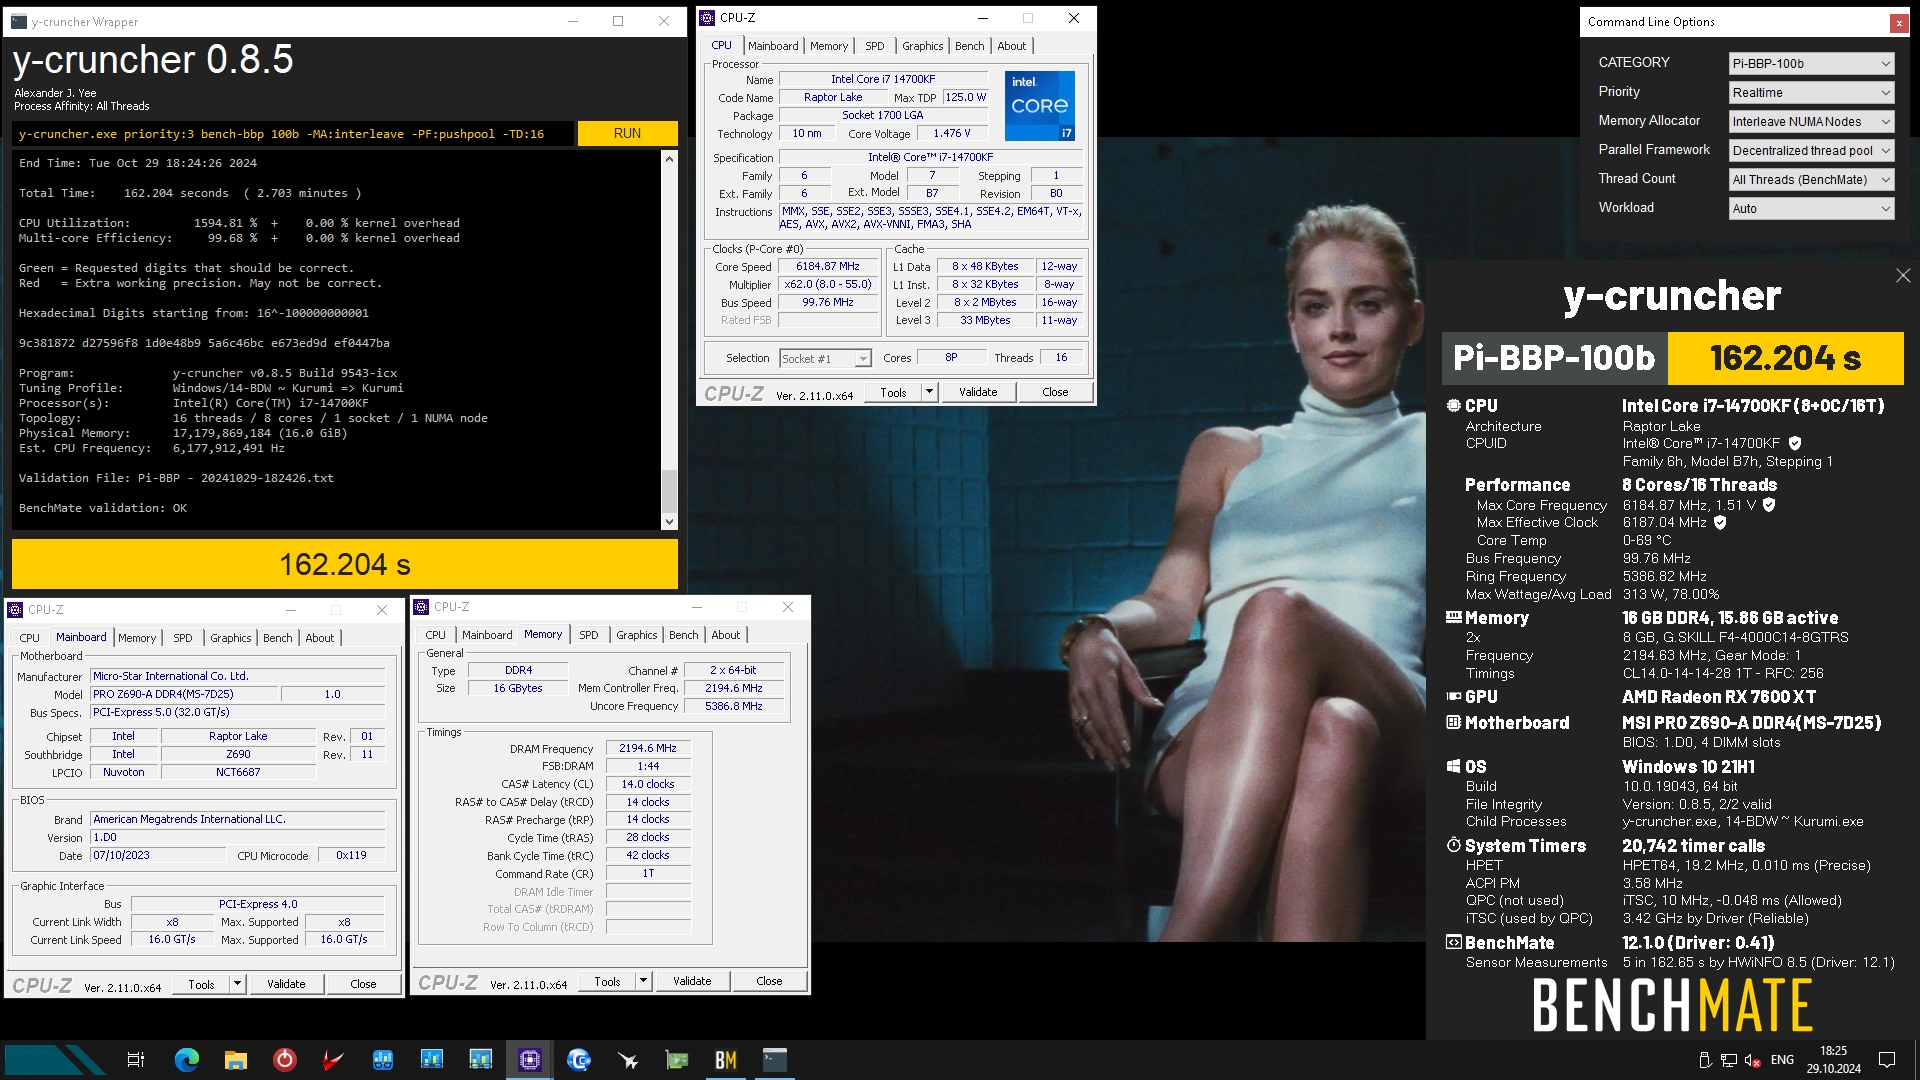Screen dimensions: 1920x1080
Task: Open Graphics tab in CPU-Z Mainboard window
Action: 231,638
